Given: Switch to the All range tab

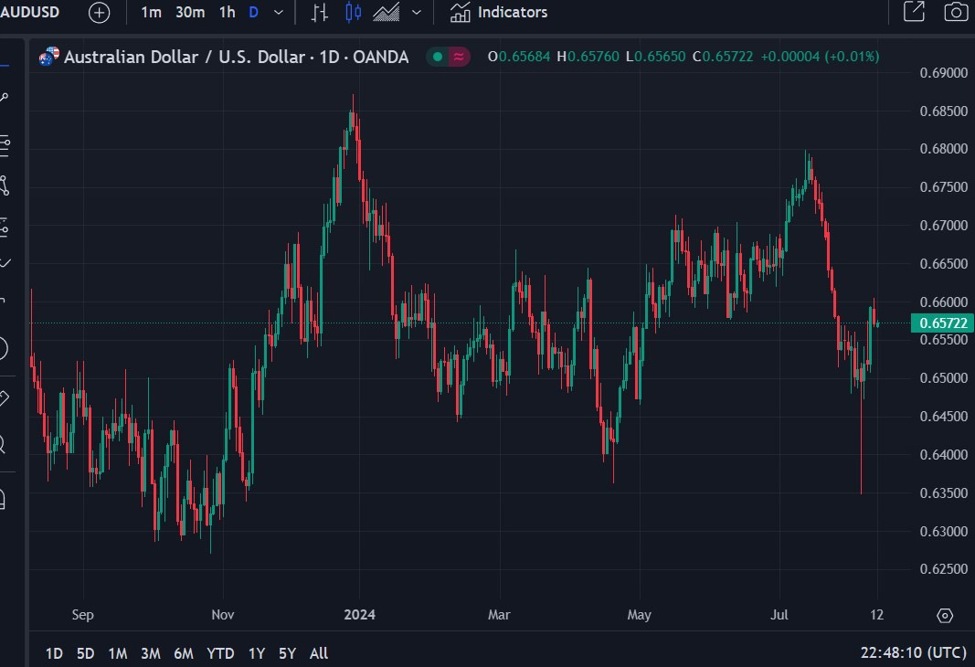Looking at the screenshot, I should coord(318,653).
